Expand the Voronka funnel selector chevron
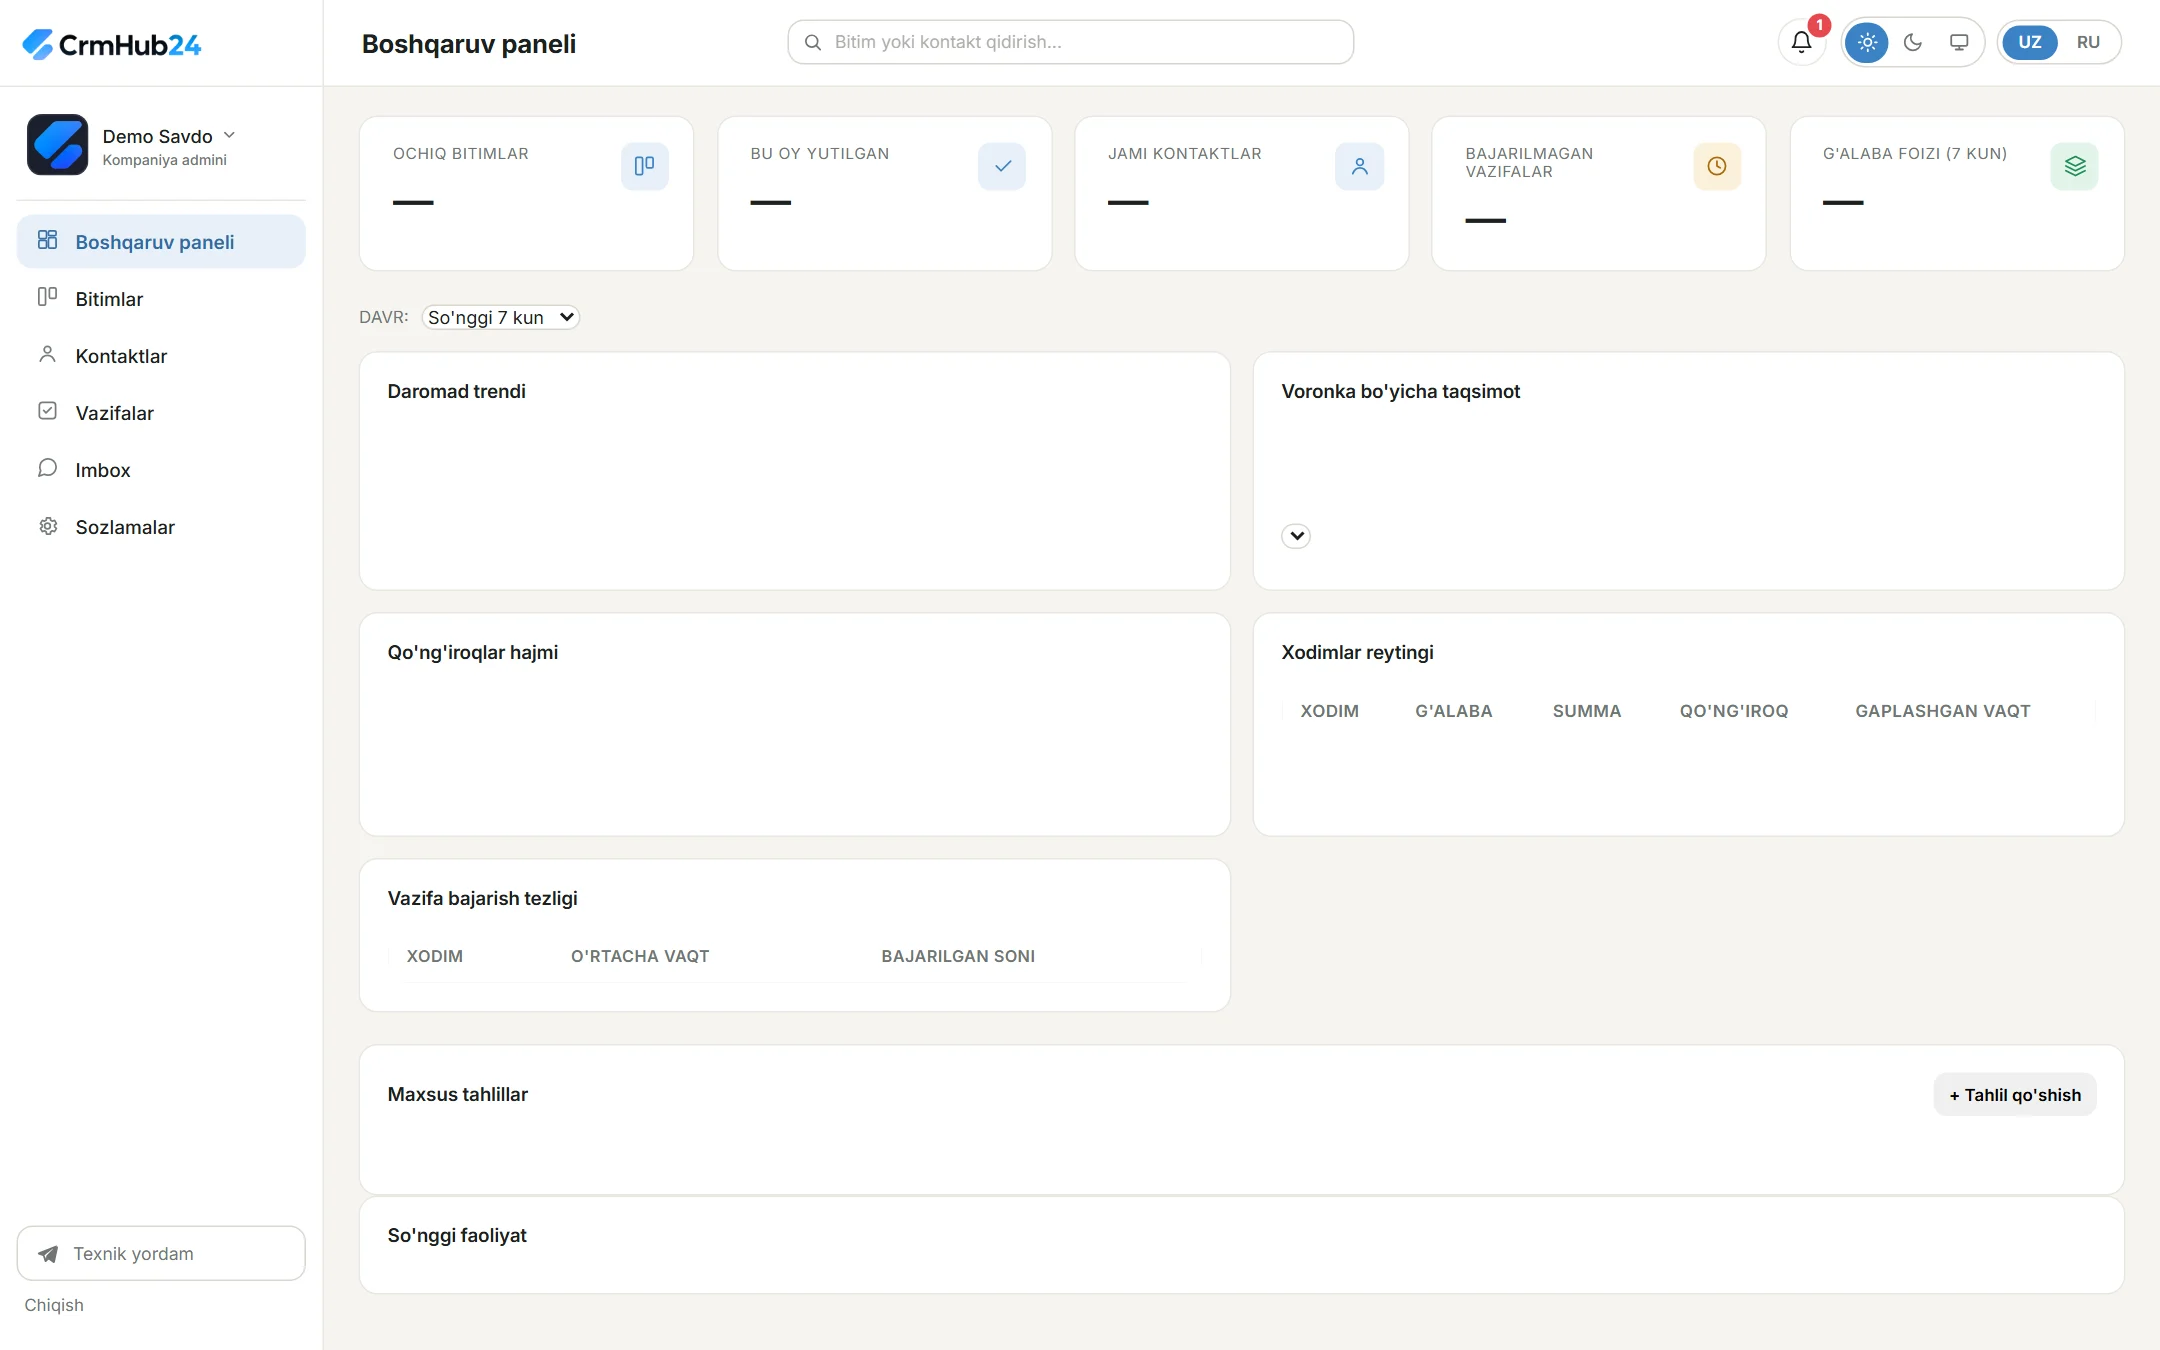Screen dimensions: 2160x1350 point(1296,536)
